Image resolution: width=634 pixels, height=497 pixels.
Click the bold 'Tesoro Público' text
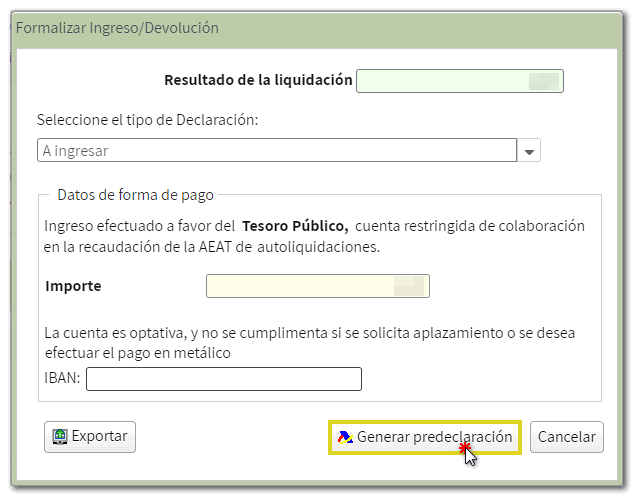pos(295,226)
